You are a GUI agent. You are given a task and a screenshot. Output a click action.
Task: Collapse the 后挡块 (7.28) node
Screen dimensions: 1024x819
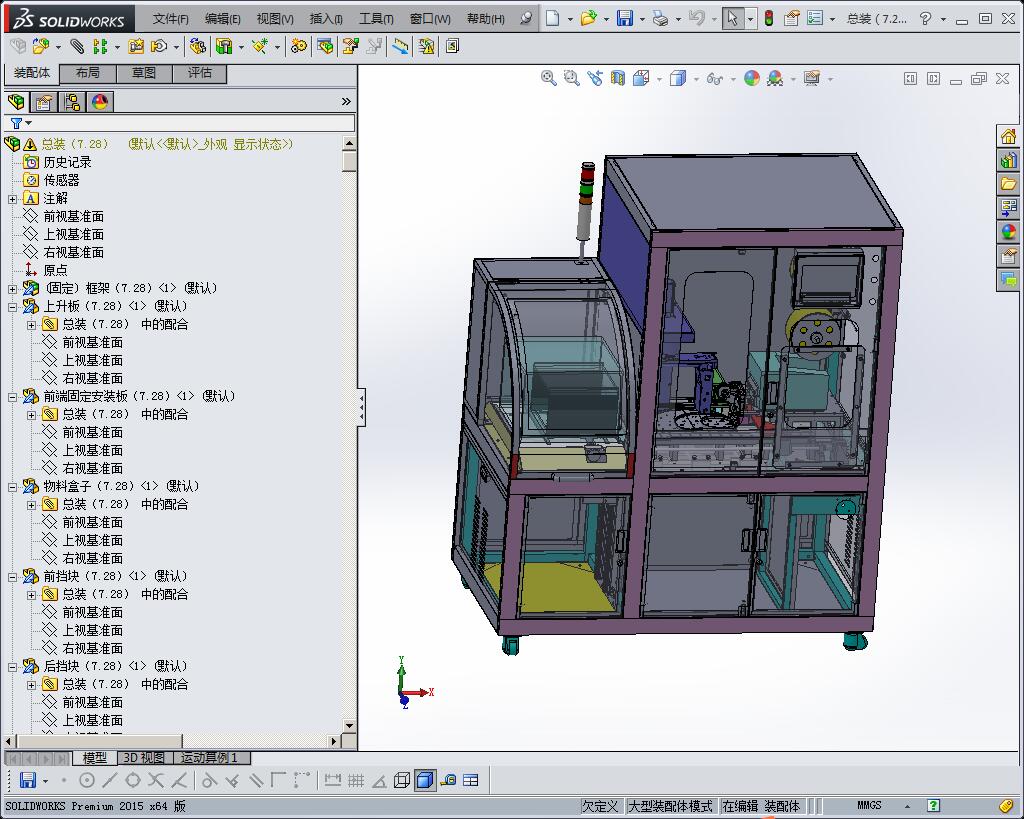[x=12, y=667]
